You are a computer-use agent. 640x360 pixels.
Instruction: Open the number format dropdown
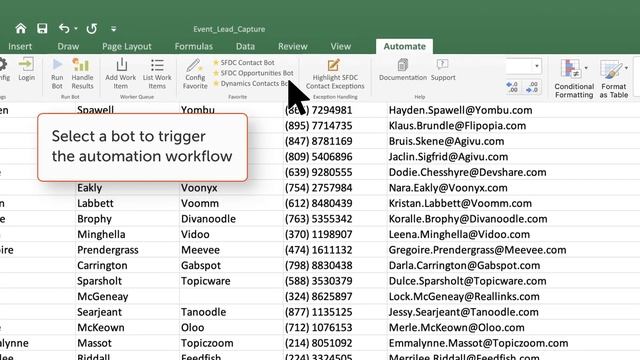coord(536,66)
